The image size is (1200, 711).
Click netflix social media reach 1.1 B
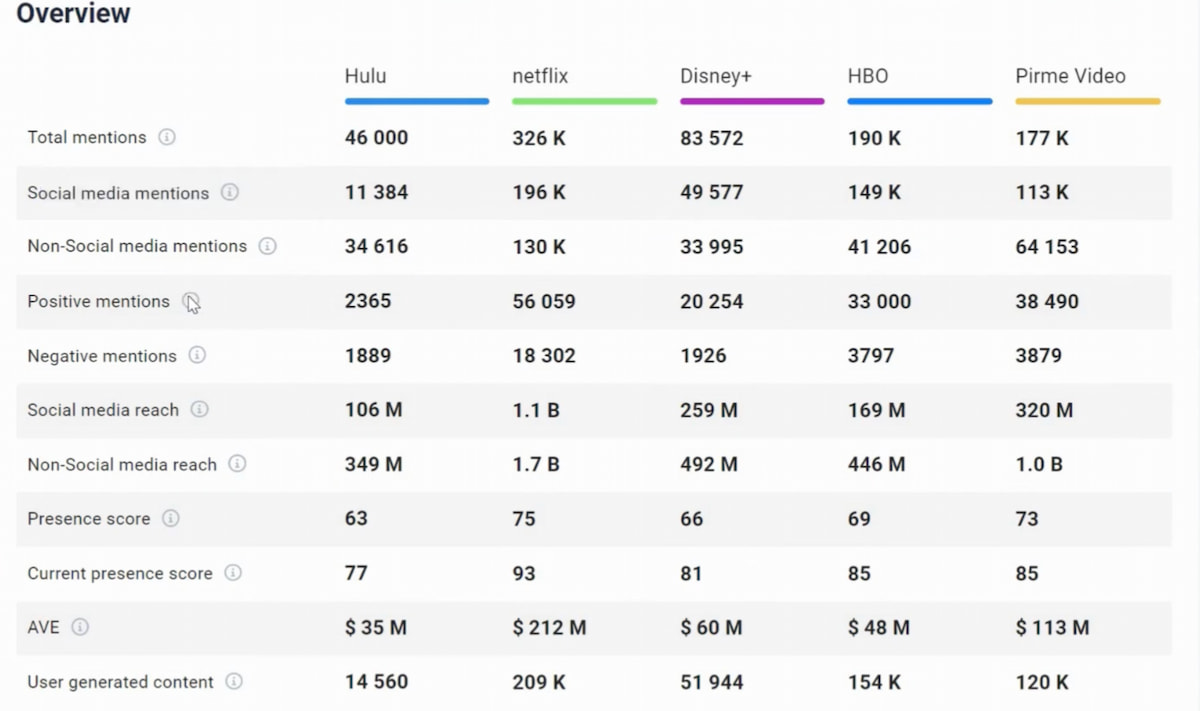click(x=536, y=410)
